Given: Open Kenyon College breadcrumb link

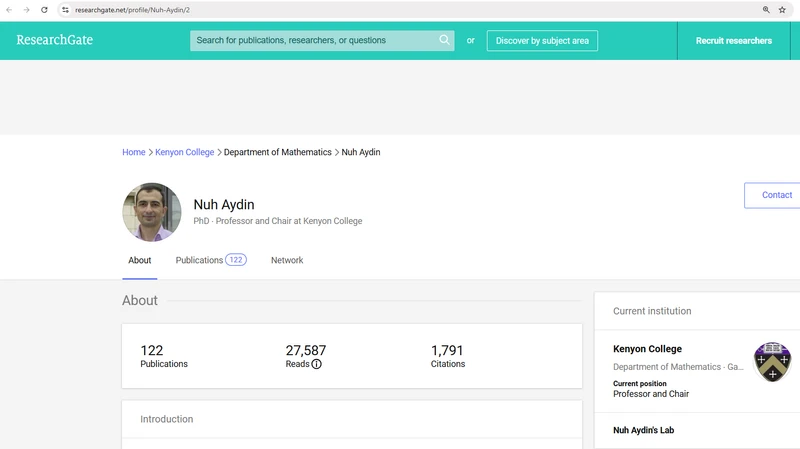Looking at the screenshot, I should [x=185, y=152].
